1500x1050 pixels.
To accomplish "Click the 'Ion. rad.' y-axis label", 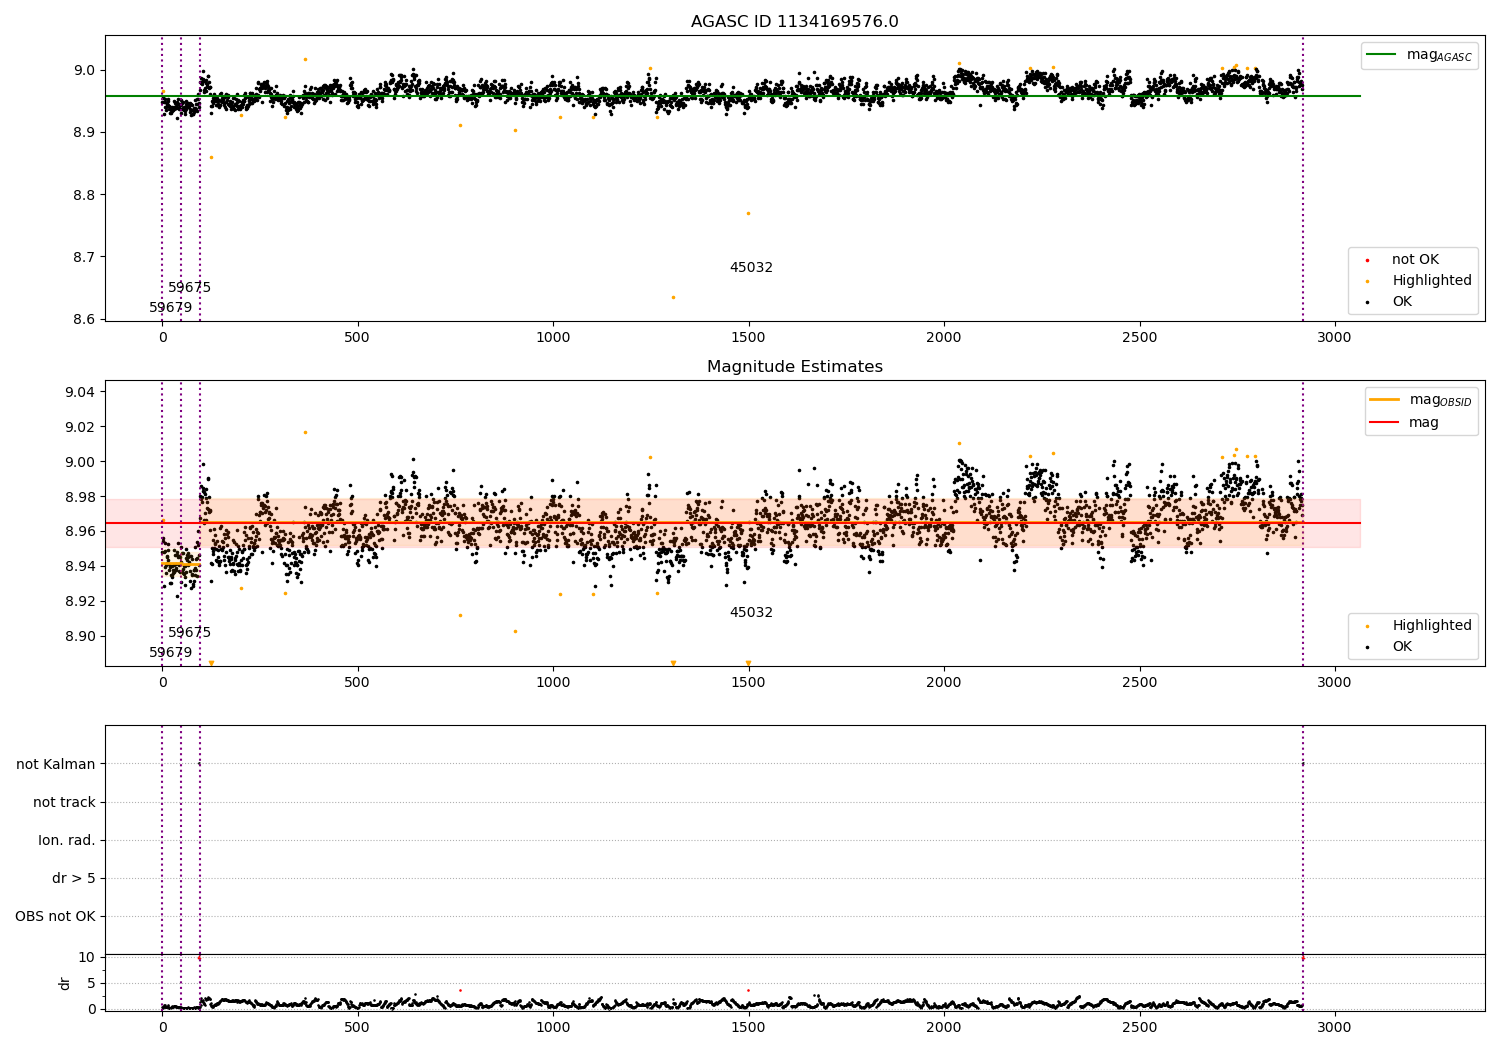I will pos(67,840).
